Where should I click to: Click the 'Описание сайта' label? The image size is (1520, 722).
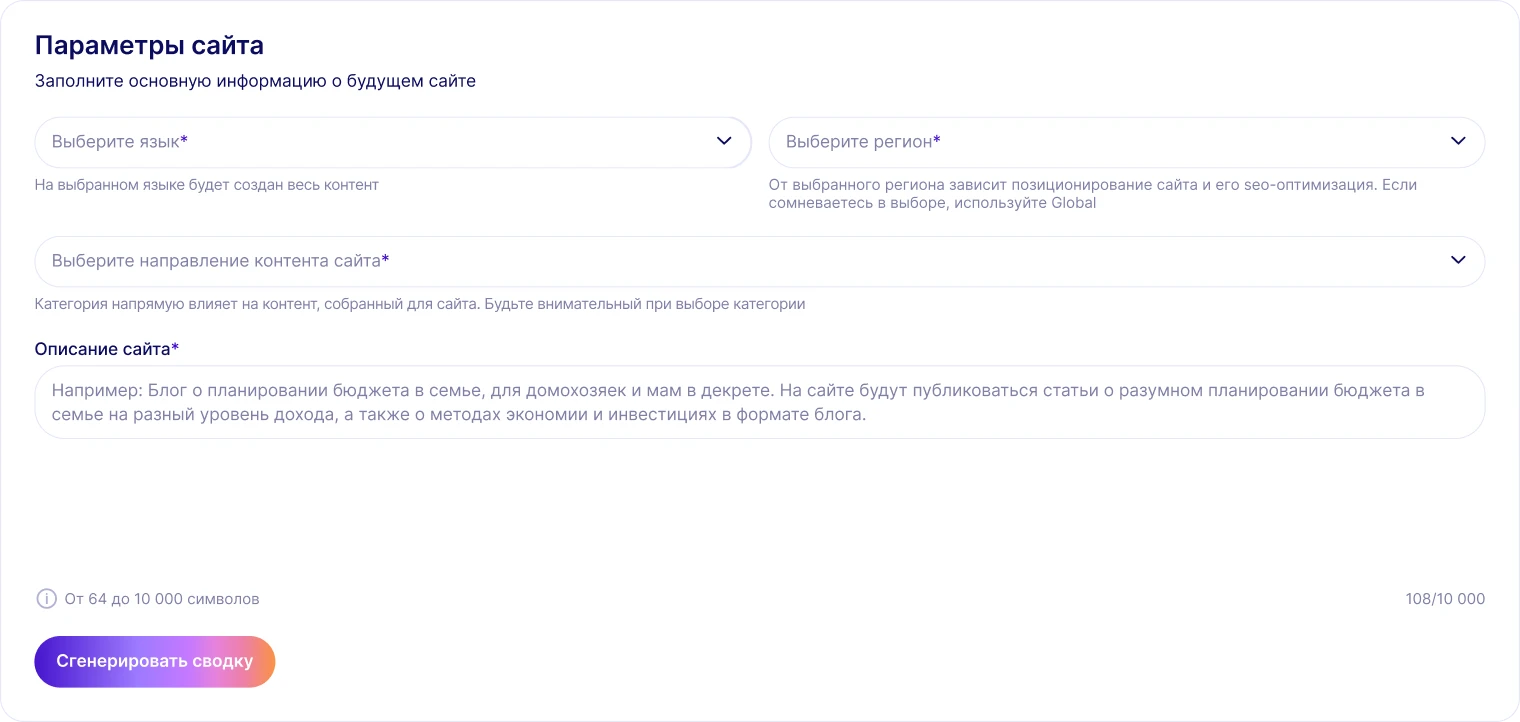tap(107, 348)
